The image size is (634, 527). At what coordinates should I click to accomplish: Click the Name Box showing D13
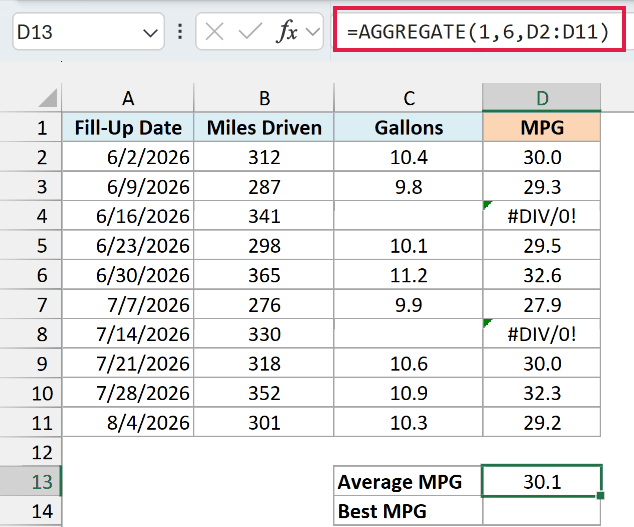[x=88, y=32]
